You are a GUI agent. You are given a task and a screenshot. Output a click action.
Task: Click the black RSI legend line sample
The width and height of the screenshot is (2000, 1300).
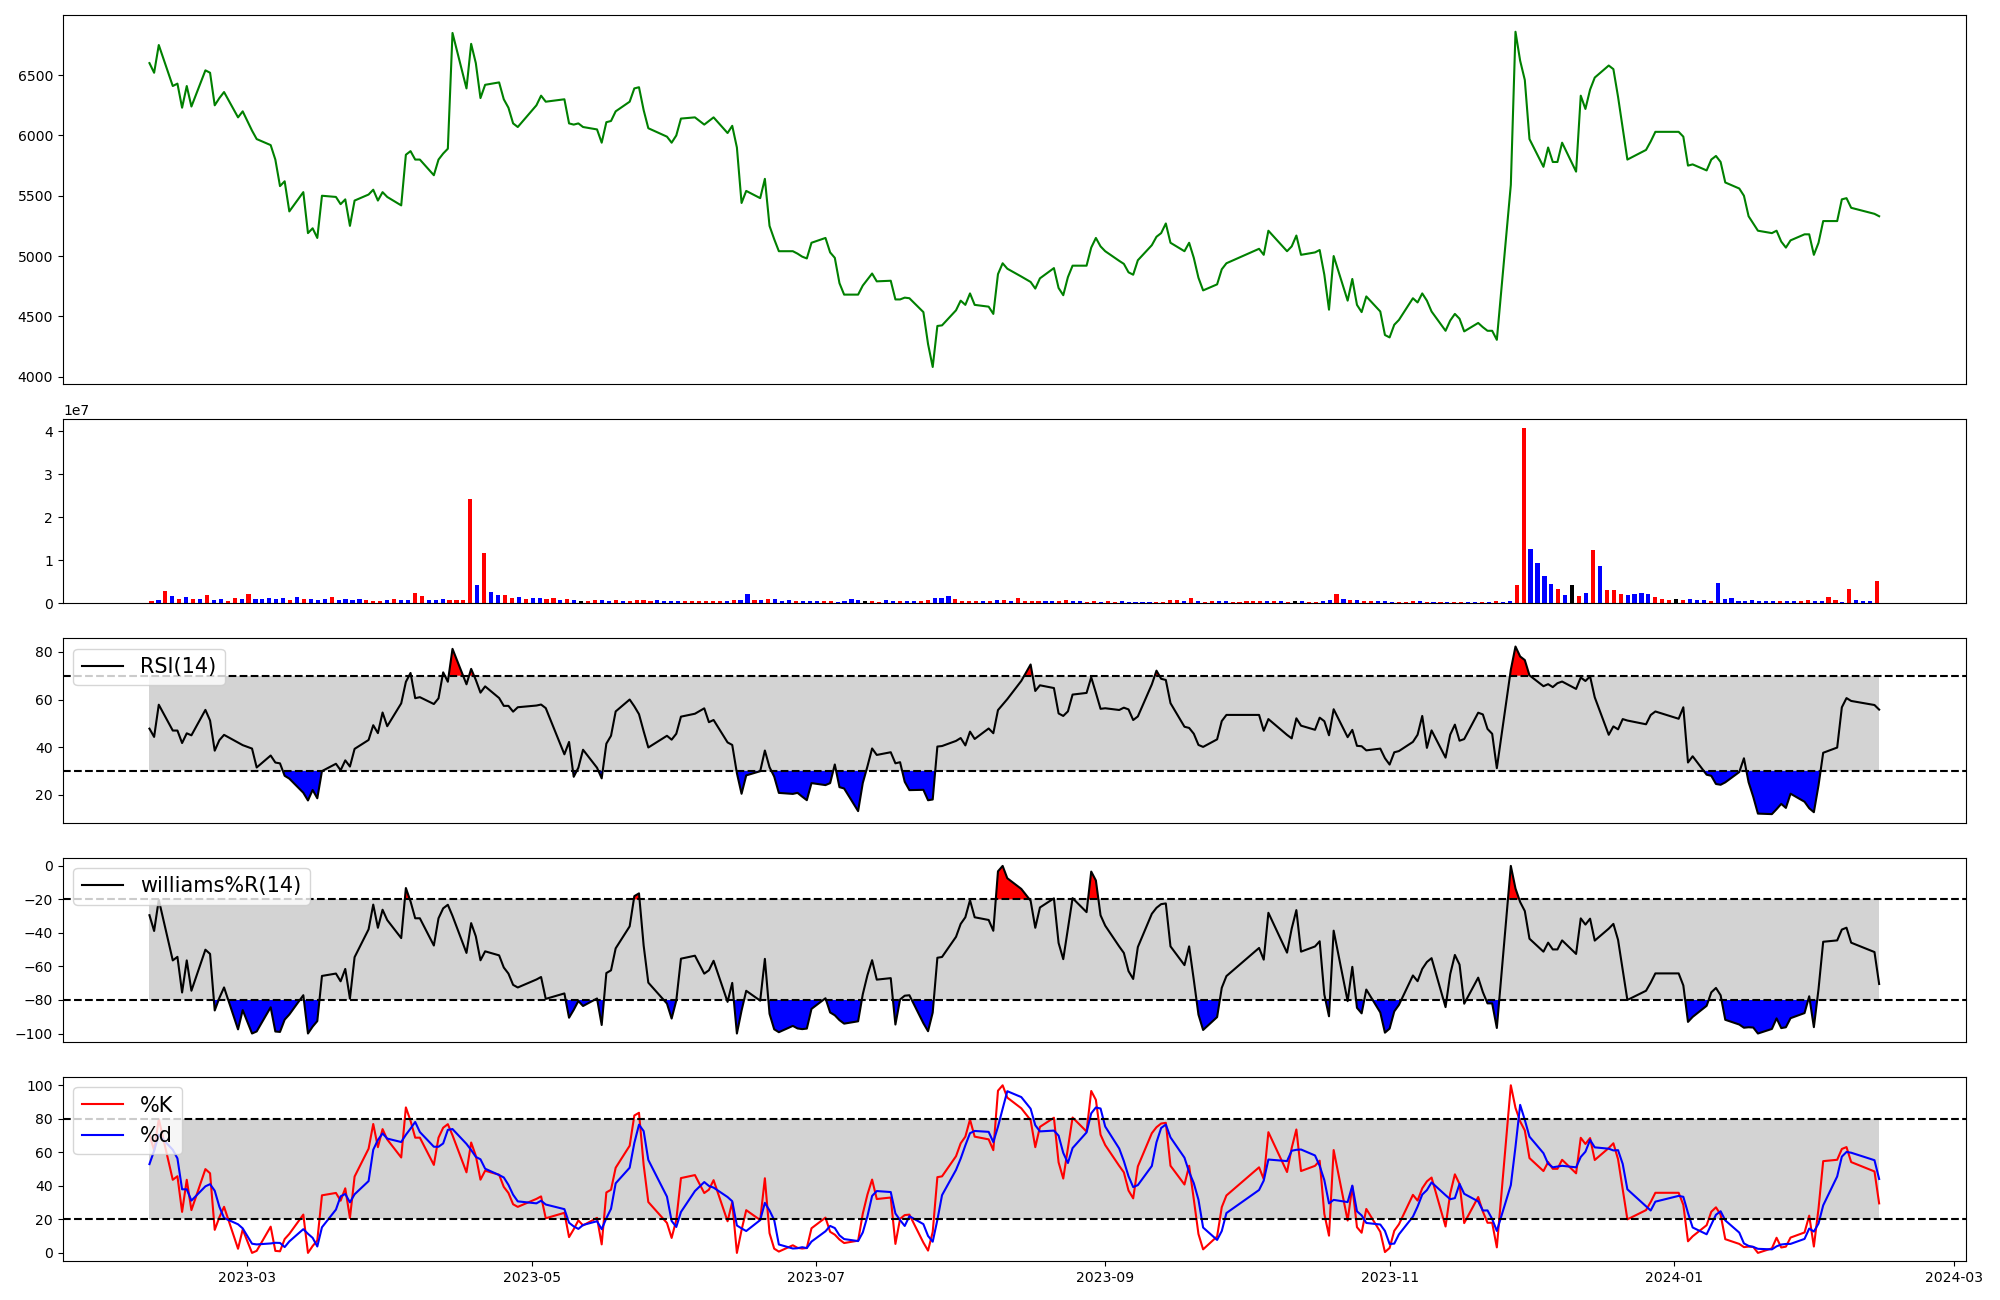coord(103,666)
